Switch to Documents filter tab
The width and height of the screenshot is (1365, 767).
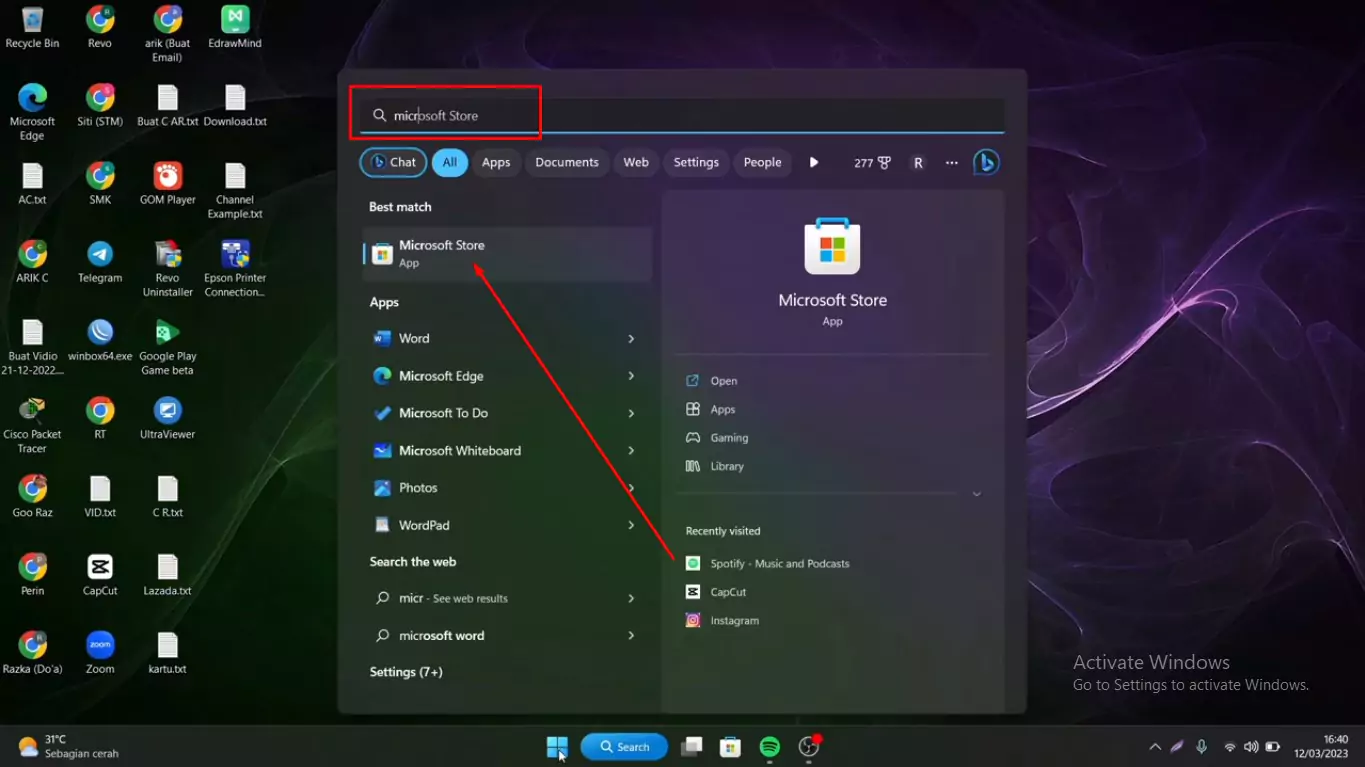[x=567, y=162]
